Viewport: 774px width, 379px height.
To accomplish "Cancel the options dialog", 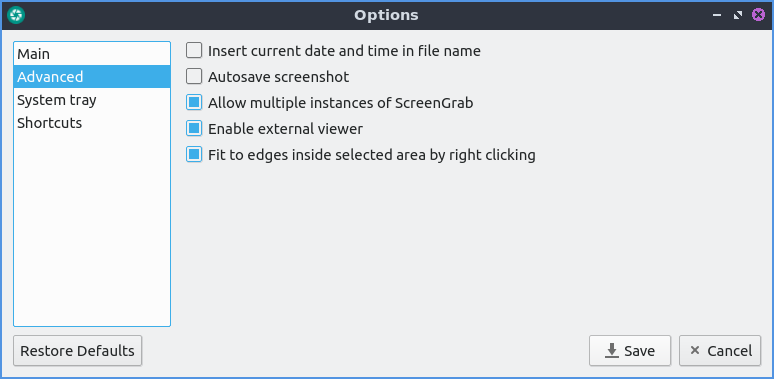I will (x=720, y=351).
